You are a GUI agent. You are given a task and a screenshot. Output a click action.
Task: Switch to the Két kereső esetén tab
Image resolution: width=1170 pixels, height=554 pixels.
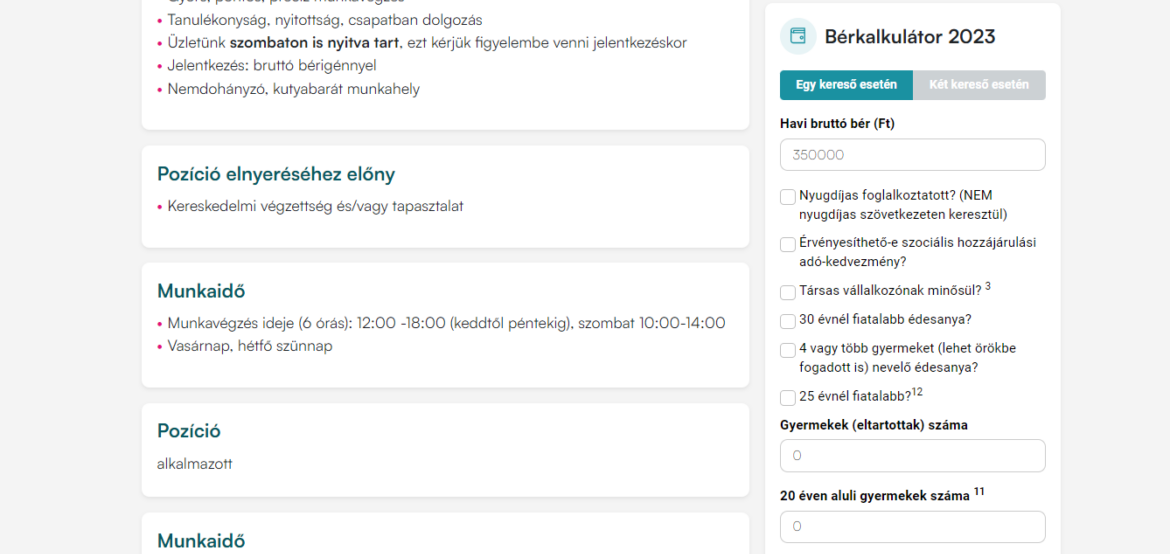(x=979, y=85)
